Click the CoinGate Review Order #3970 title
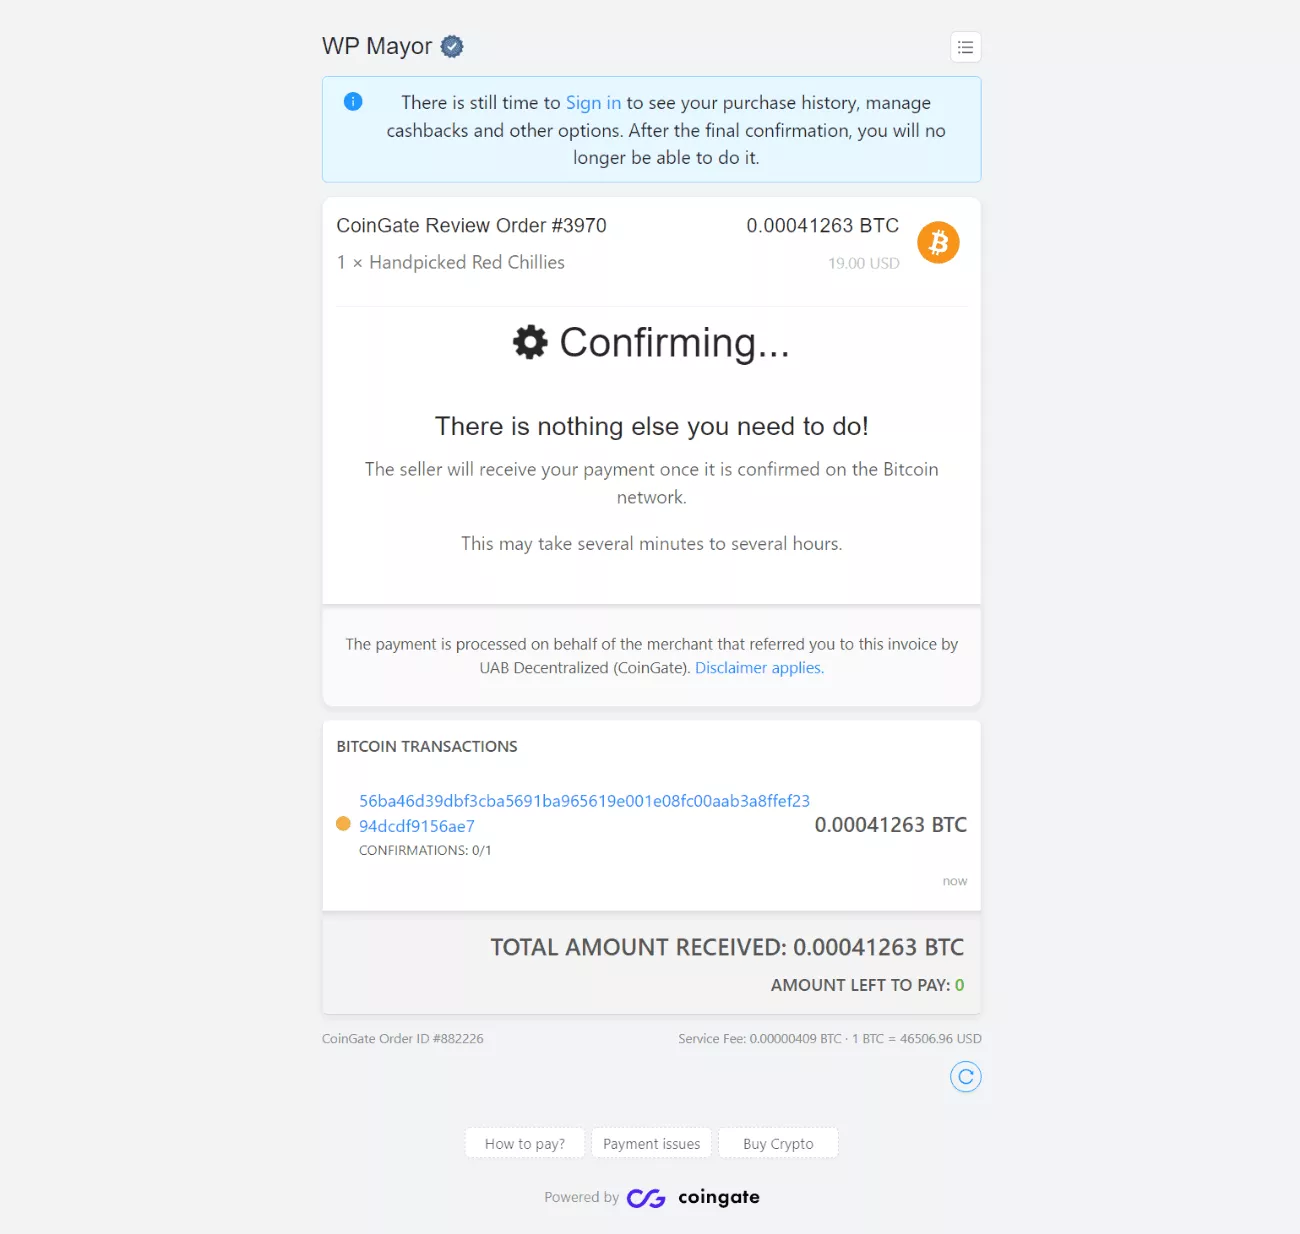Viewport: 1300px width, 1234px height. pos(471,226)
